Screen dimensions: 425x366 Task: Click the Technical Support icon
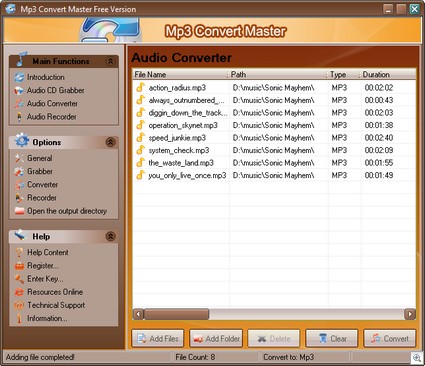click(19, 305)
